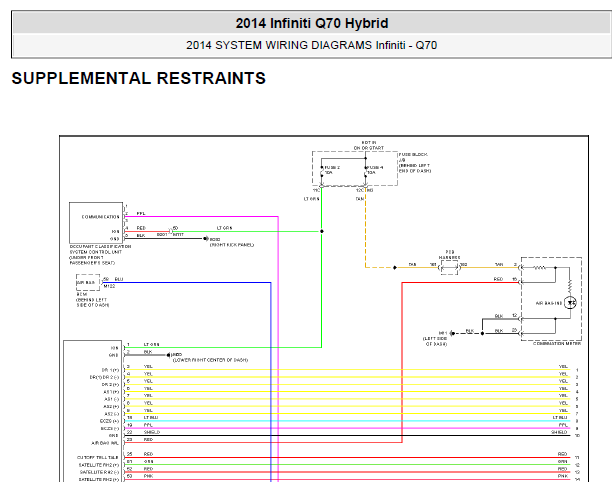The image size is (612, 482).
Task: Click the 'CUTOFF TELL TALE' pin label
Action: (98, 458)
